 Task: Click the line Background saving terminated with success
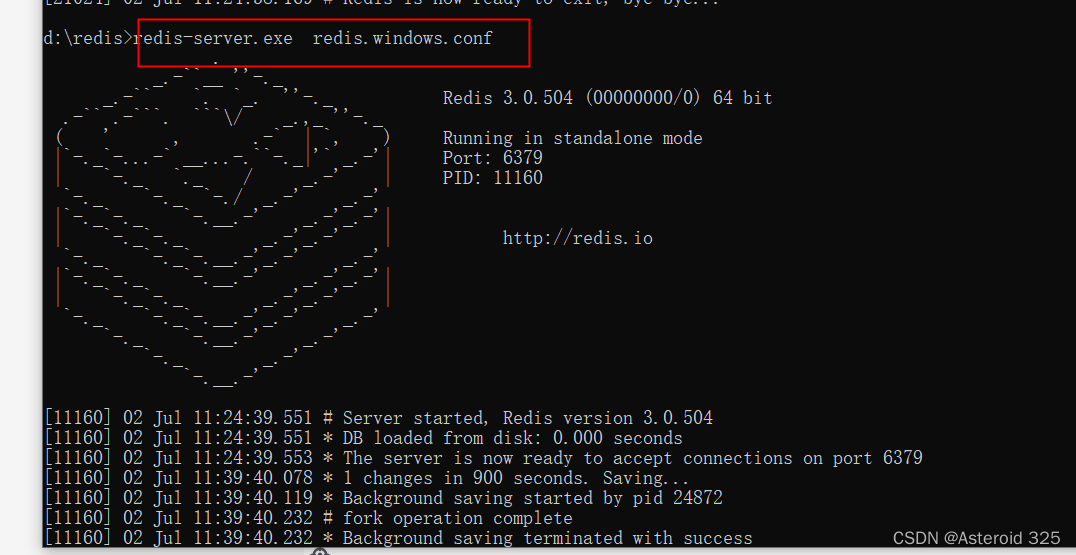point(398,538)
